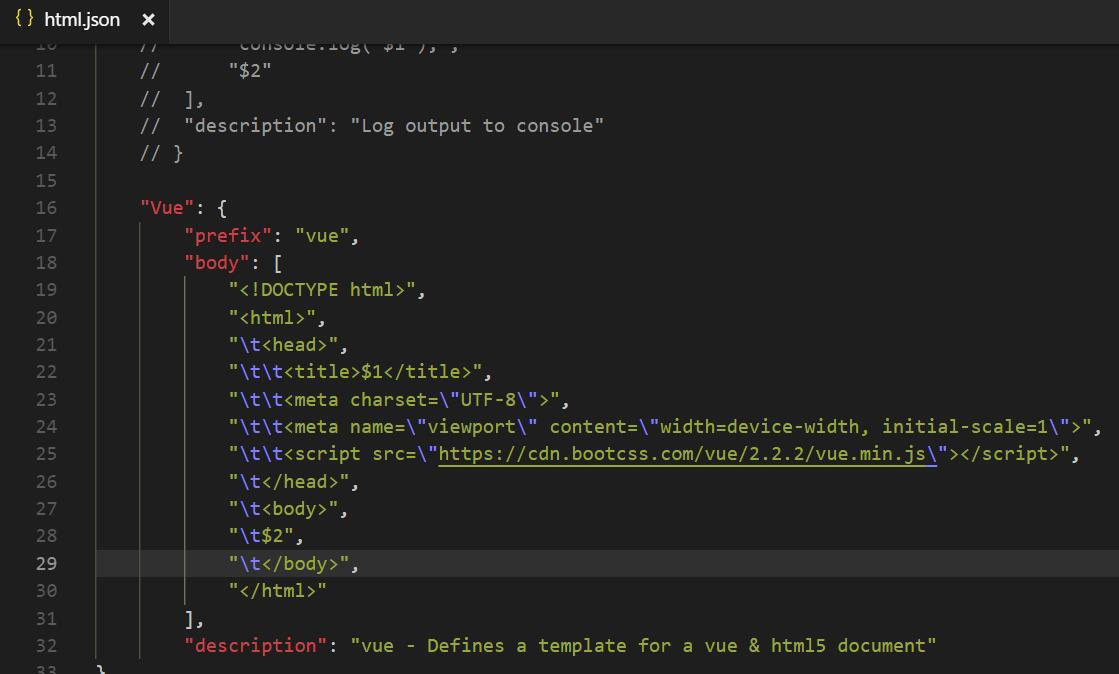Screen dimensions: 1119x674
Task: Click line number 22 in gutter
Action: point(46,372)
